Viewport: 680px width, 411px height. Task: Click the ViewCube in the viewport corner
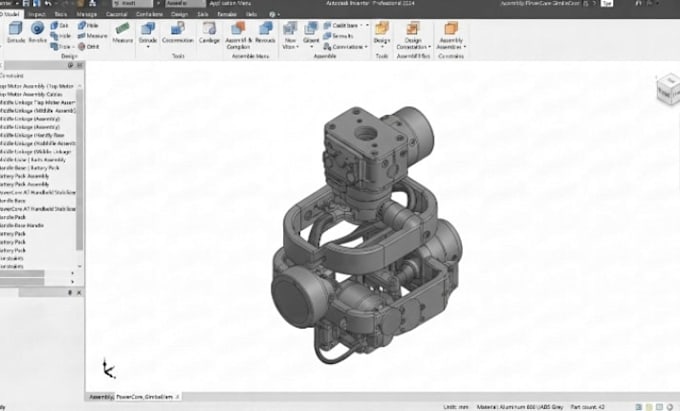pos(669,89)
